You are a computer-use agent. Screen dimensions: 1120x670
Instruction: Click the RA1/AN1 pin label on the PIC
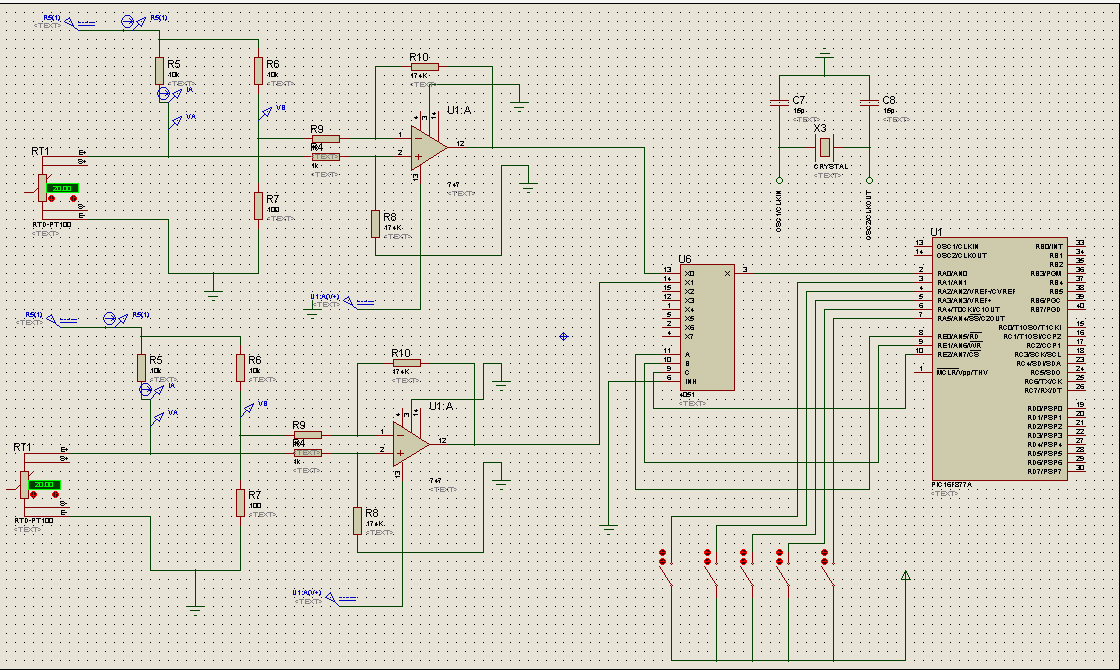(952, 283)
